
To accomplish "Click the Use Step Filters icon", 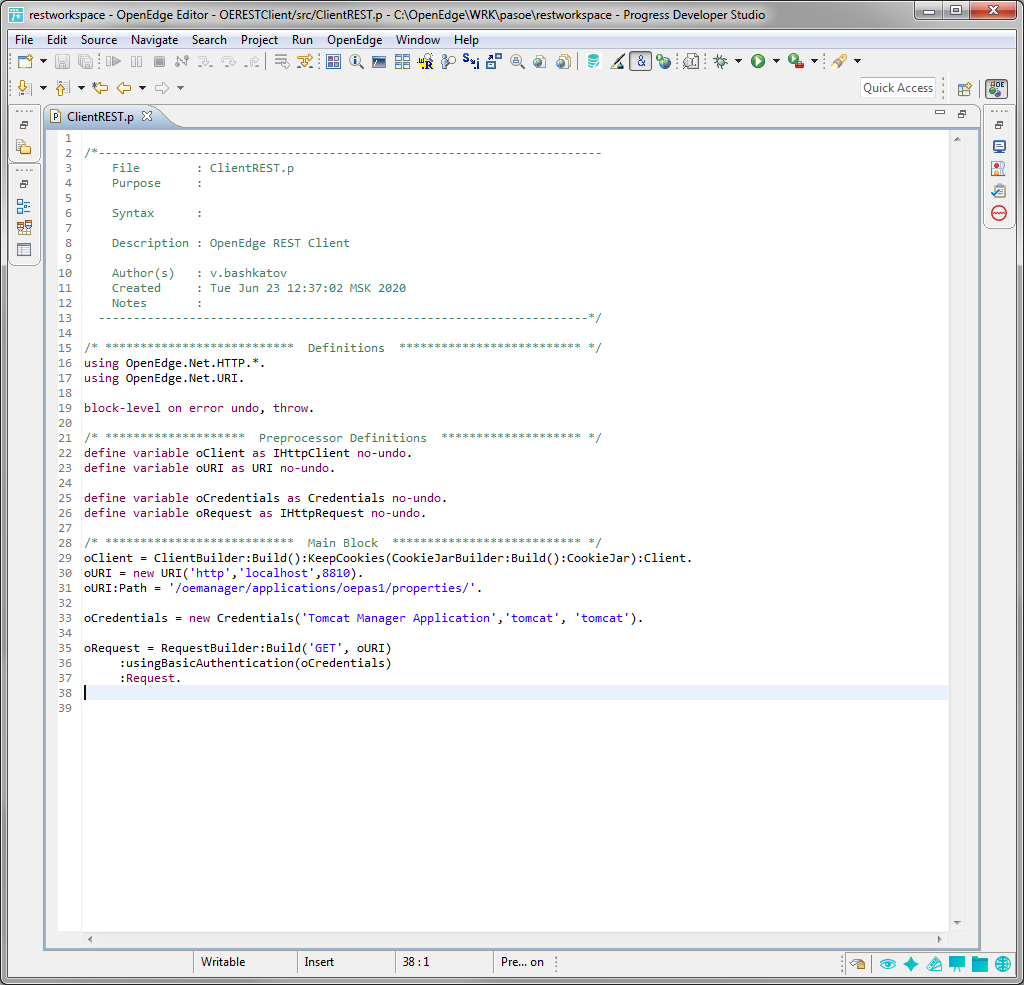I will click(304, 61).
